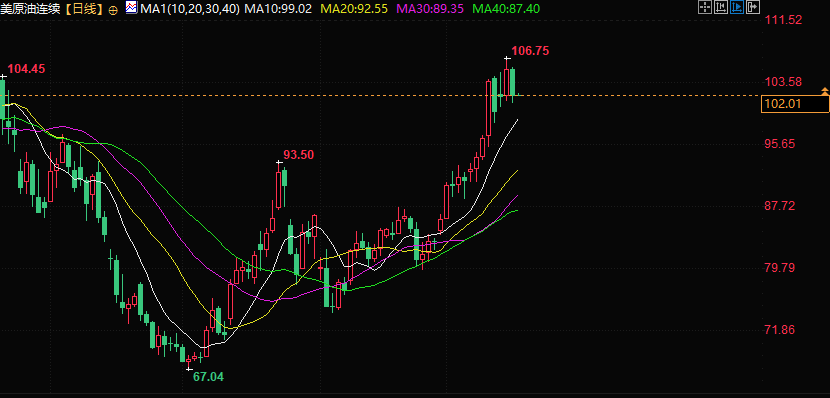Click the 93.50 peak price label
This screenshot has height=398, width=830.
point(299,155)
